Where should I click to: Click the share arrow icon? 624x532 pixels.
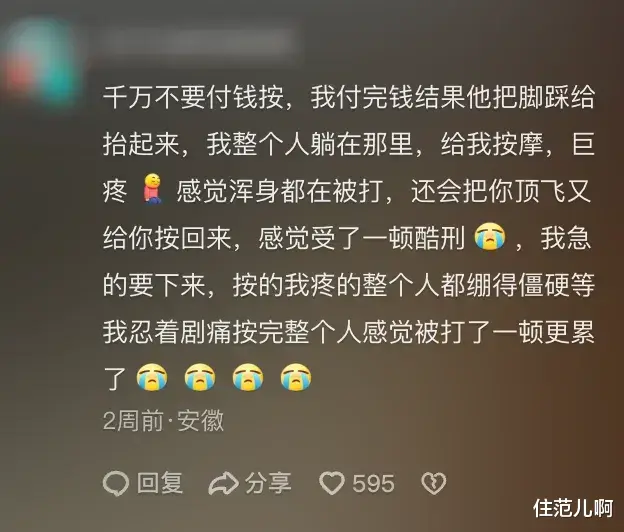point(224,483)
